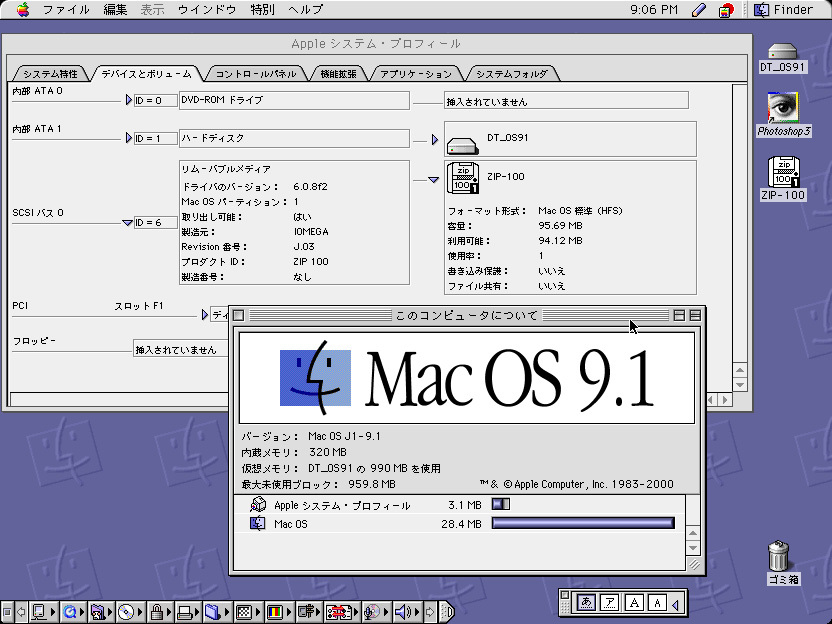Click the about window's scroll down arrow
The image size is (832, 624).
pos(693,548)
